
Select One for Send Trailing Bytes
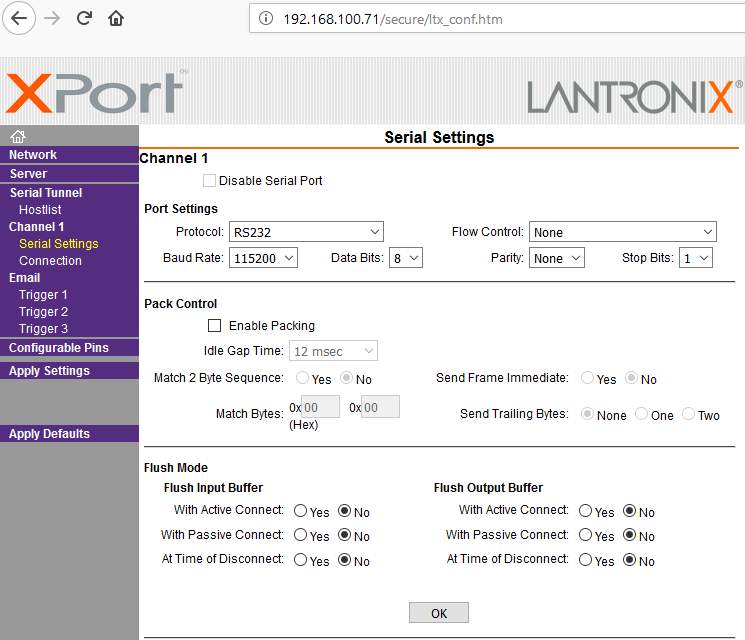[641, 414]
